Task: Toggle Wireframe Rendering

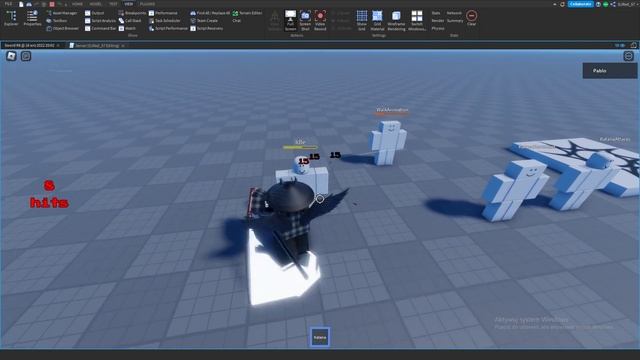Action: tap(396, 20)
